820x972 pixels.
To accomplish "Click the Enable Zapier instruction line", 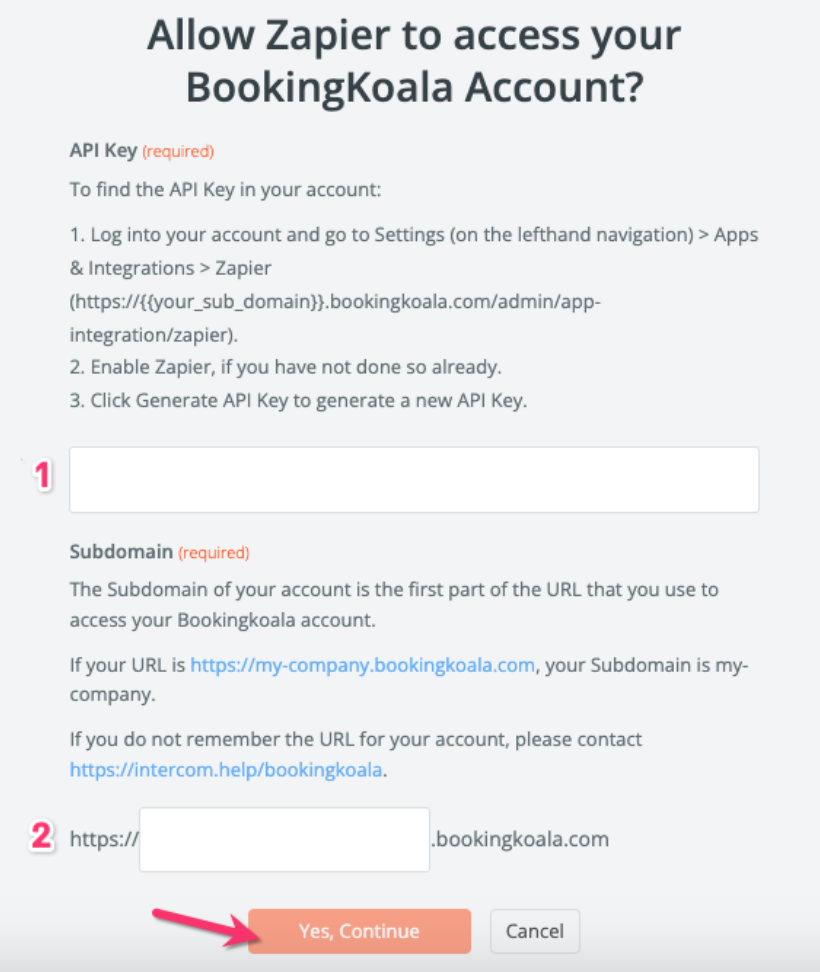I will click(285, 367).
